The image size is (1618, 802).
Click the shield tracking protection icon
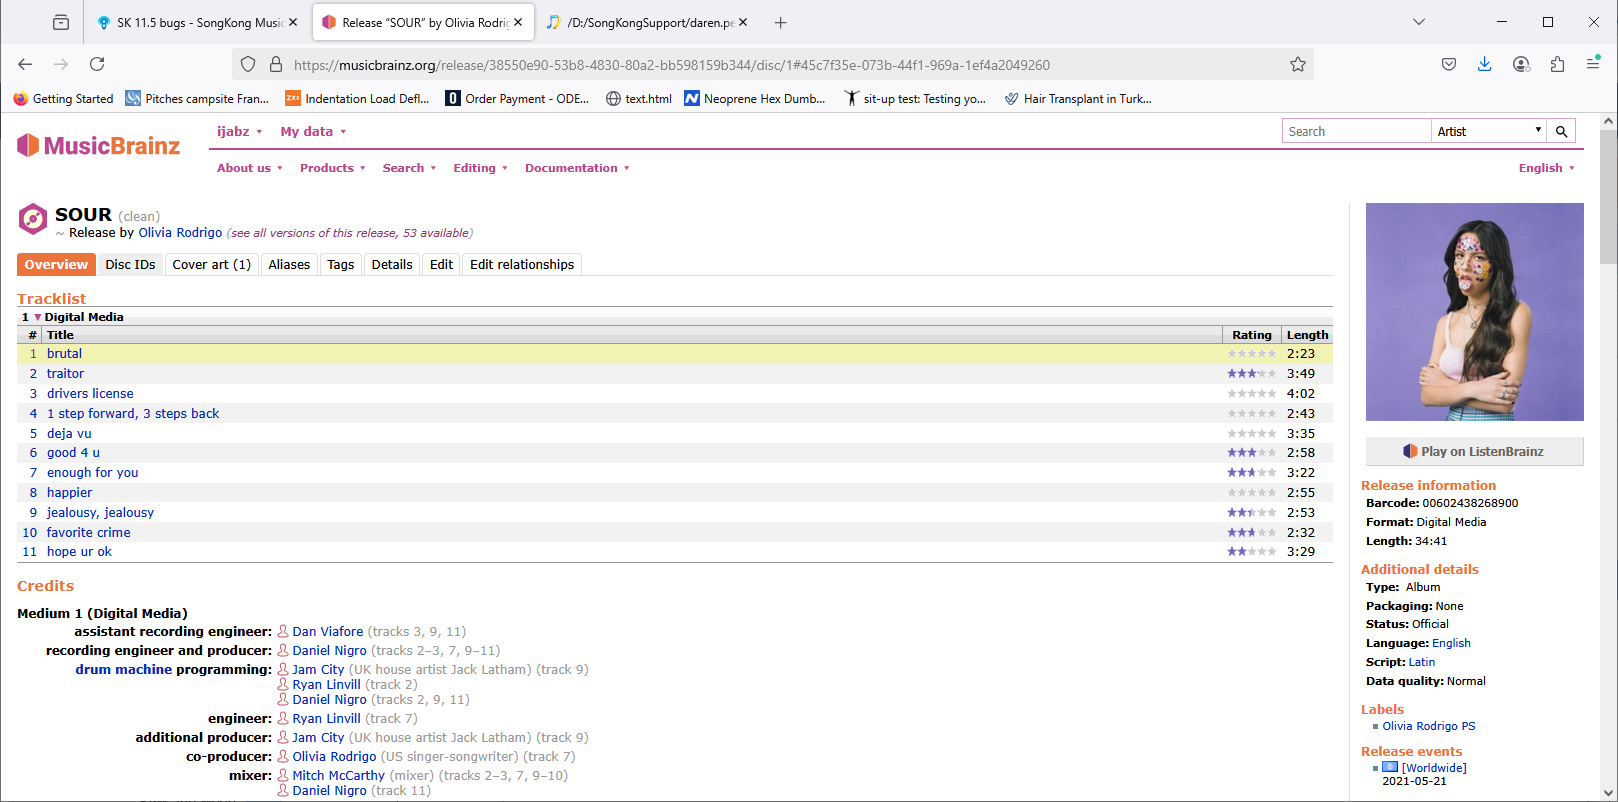(248, 65)
